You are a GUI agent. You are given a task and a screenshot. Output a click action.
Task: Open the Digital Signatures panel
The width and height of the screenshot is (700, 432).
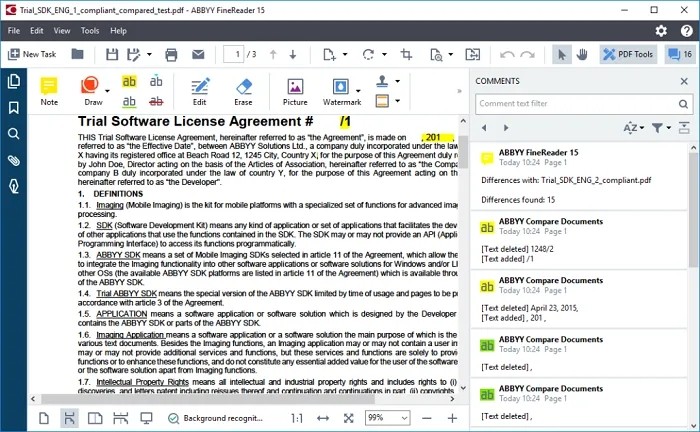pyautogui.click(x=13, y=186)
